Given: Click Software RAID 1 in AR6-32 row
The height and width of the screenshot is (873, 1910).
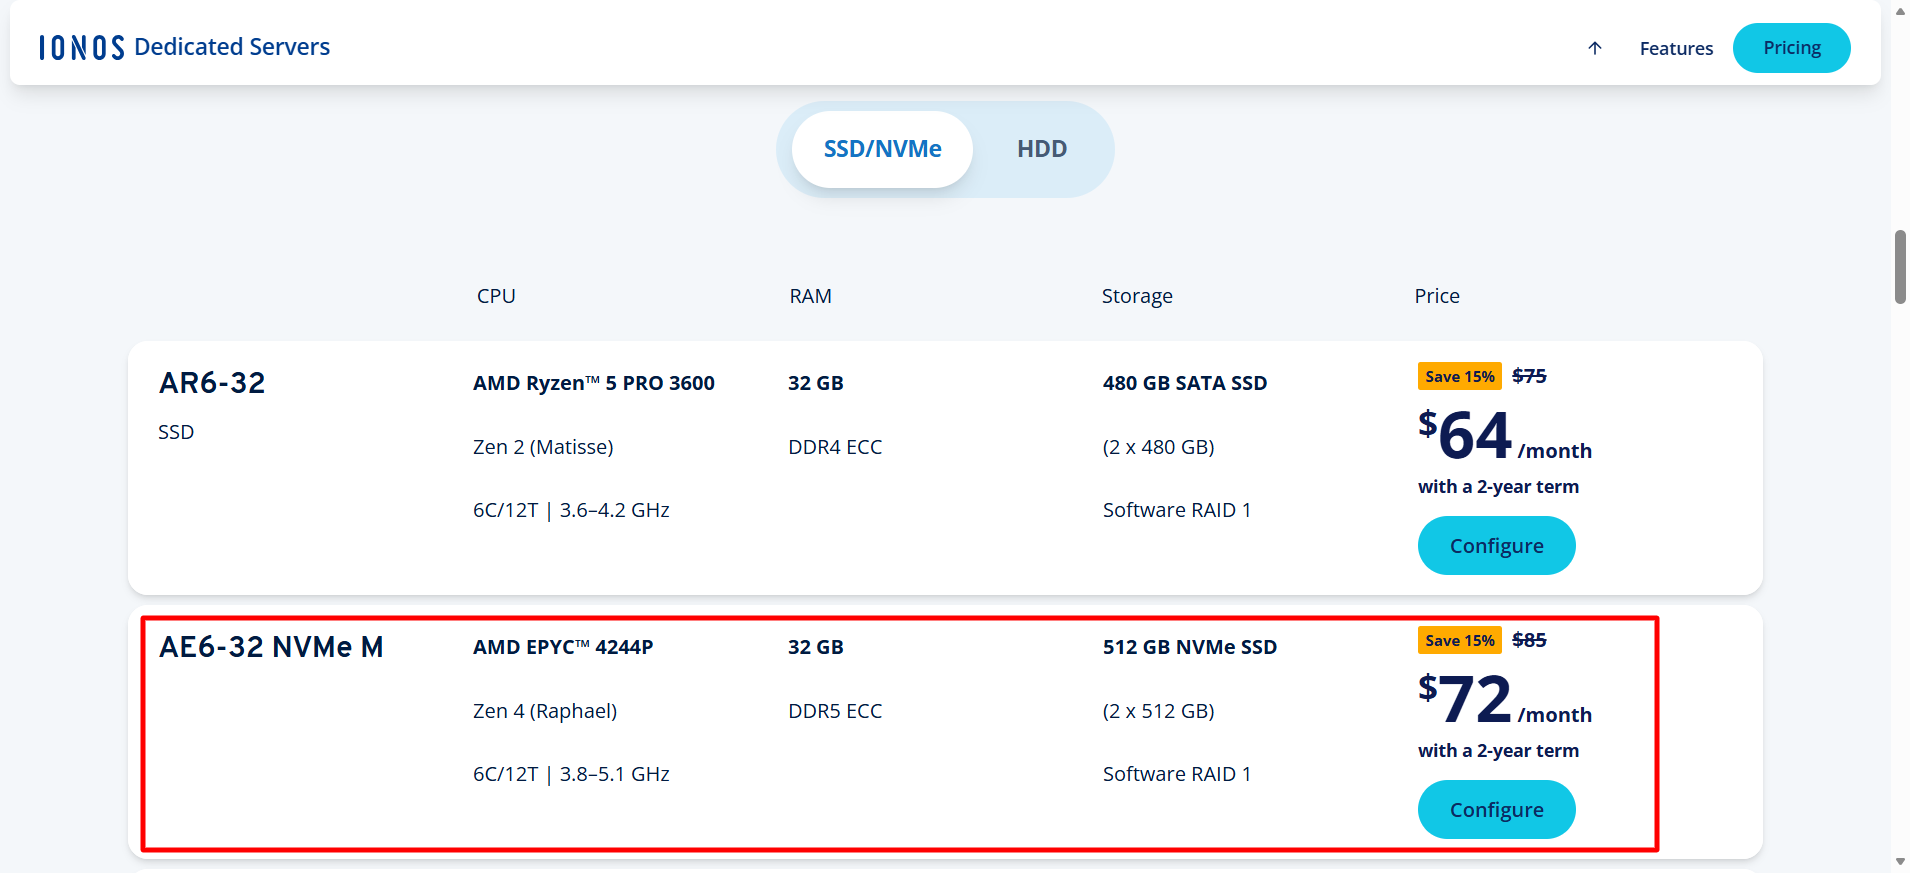Looking at the screenshot, I should coord(1177,510).
